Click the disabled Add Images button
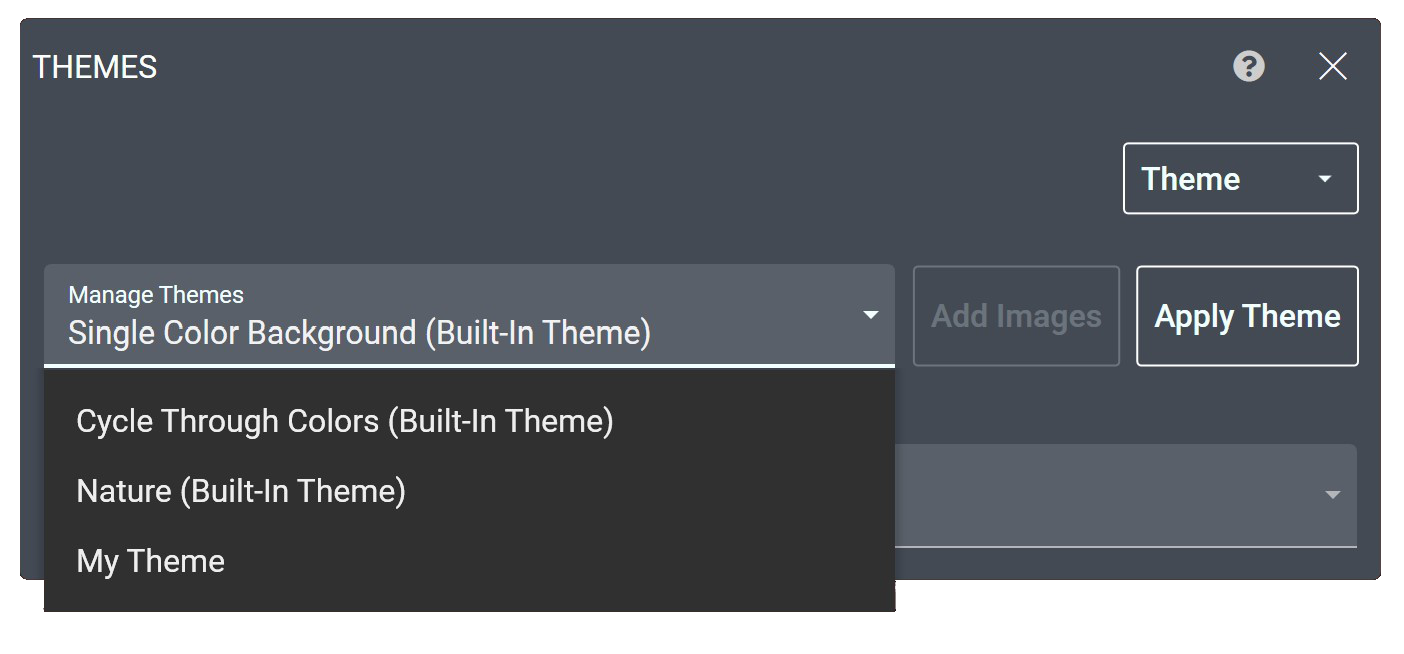1404x654 pixels. [1016, 316]
